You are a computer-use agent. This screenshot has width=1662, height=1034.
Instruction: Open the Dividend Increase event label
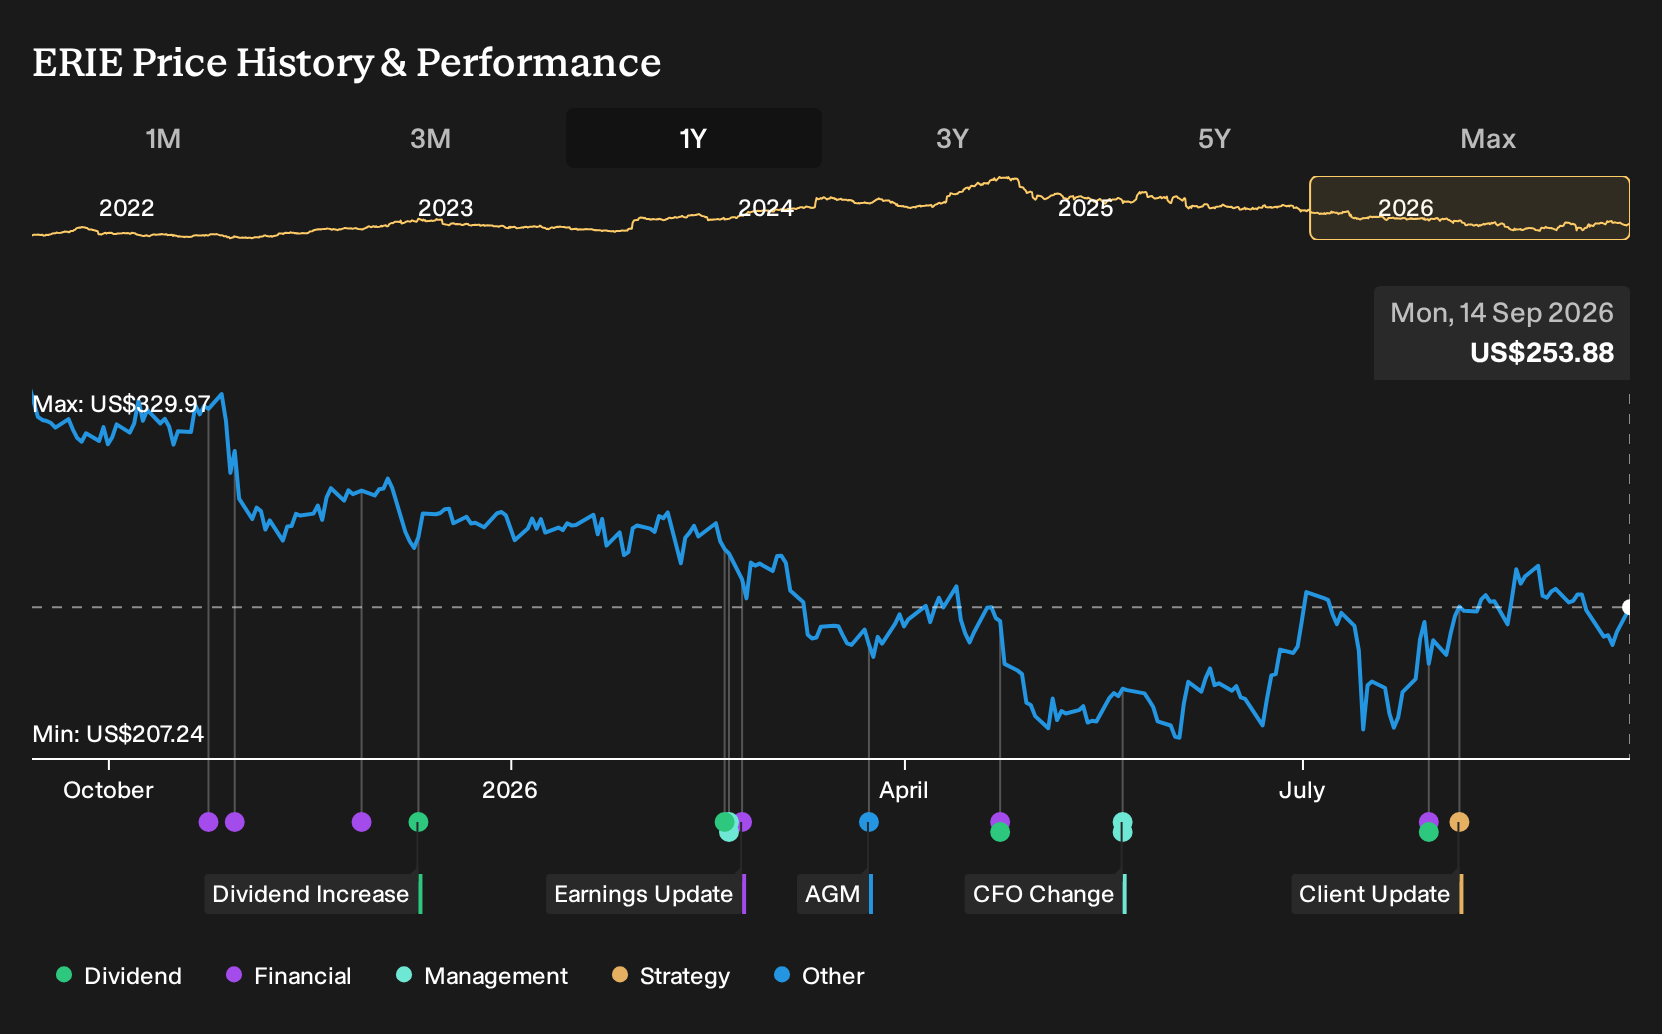314,894
